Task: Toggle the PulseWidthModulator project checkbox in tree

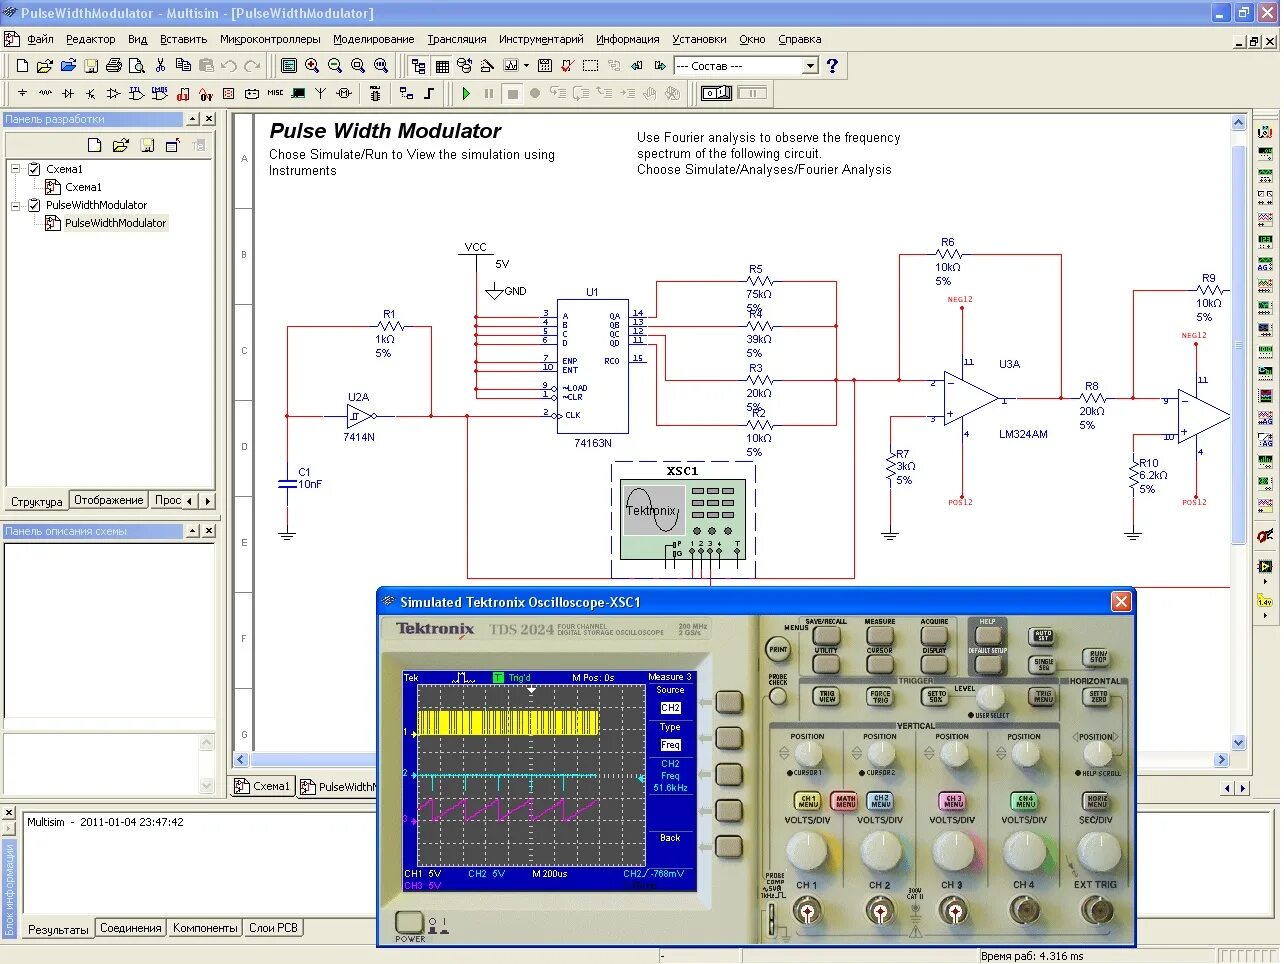Action: click(x=34, y=205)
